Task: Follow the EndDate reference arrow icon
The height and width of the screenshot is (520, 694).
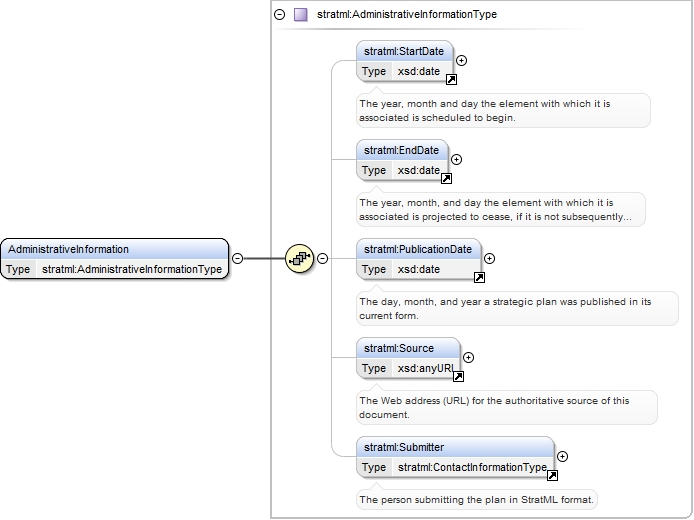Action: coord(446,179)
